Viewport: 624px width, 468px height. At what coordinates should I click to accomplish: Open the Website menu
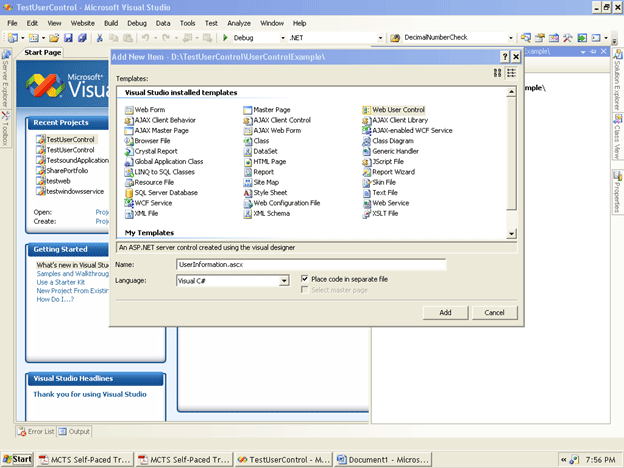point(83,23)
